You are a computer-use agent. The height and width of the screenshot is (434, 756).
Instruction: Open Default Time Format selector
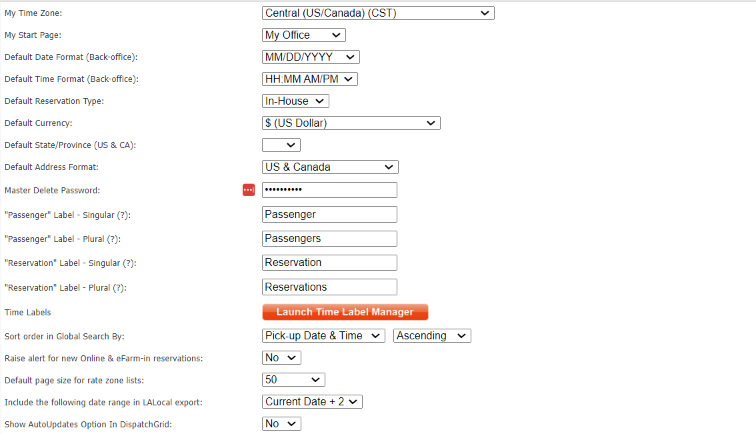[x=309, y=79]
